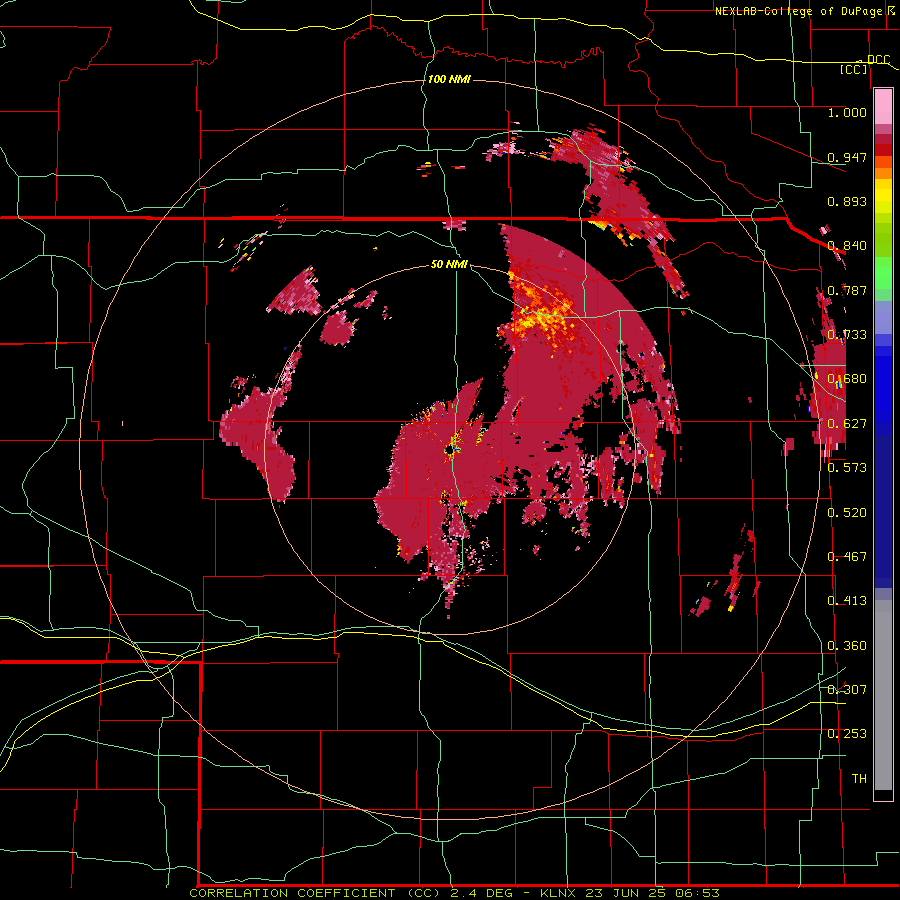This screenshot has width=900, height=900.
Task: Click the 100 NMI range ring label
Action: point(449,79)
